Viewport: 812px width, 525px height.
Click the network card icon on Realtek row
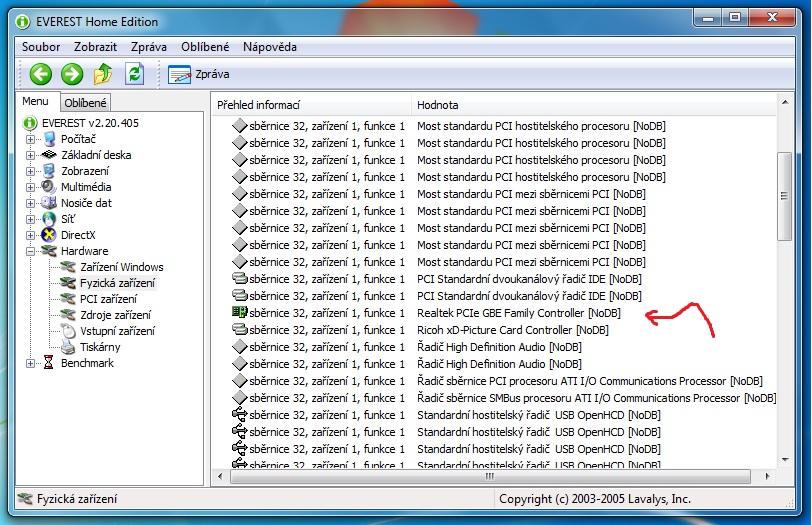point(239,312)
